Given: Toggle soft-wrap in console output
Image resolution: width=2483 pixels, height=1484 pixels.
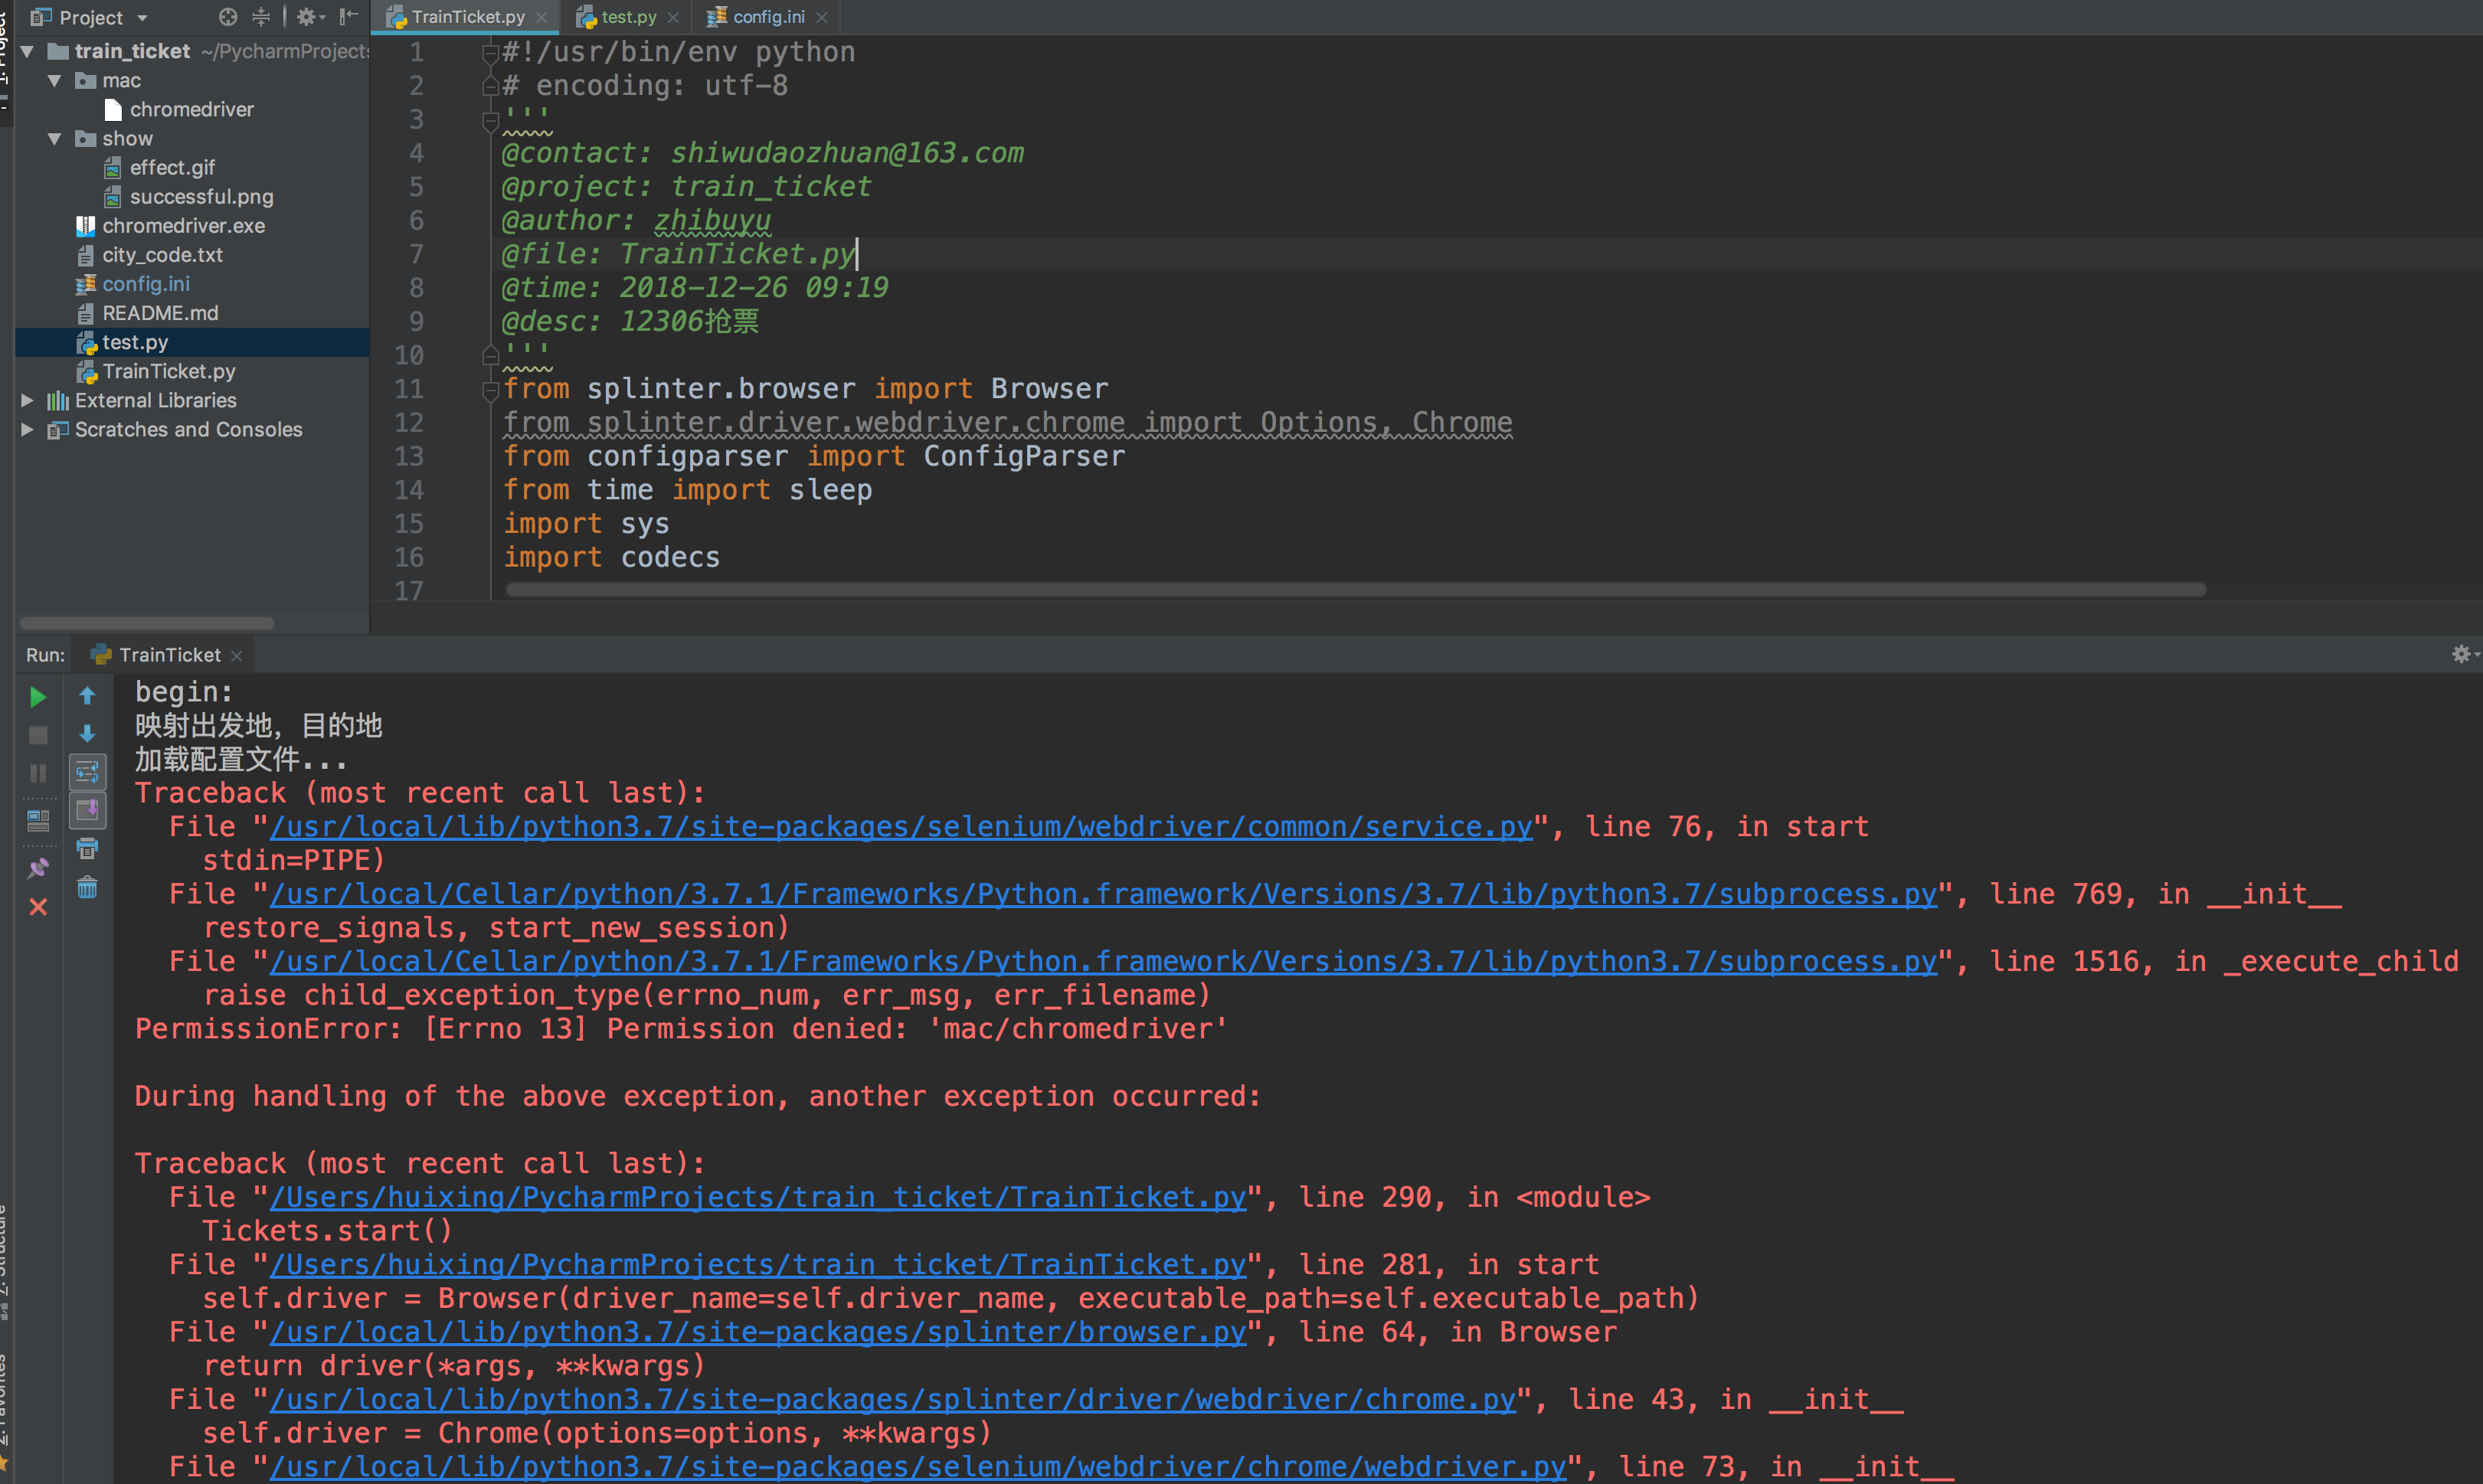Looking at the screenshot, I should (x=88, y=771).
